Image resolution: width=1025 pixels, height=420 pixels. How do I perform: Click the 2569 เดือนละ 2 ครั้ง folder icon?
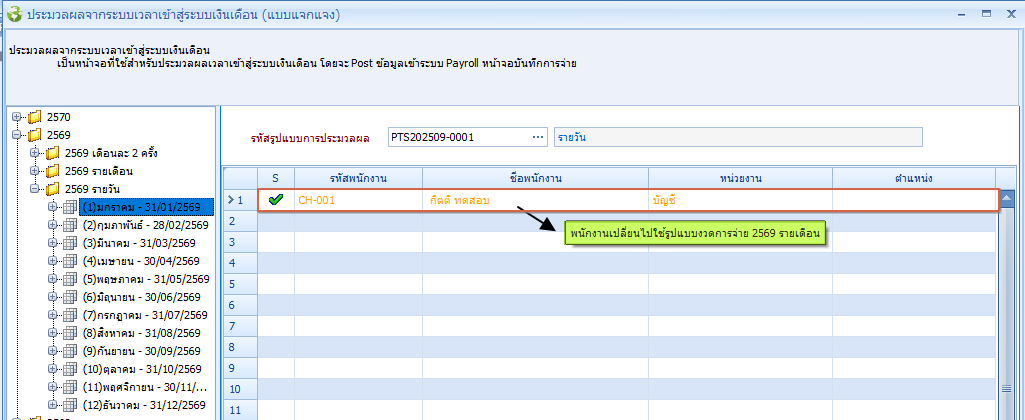[x=52, y=153]
